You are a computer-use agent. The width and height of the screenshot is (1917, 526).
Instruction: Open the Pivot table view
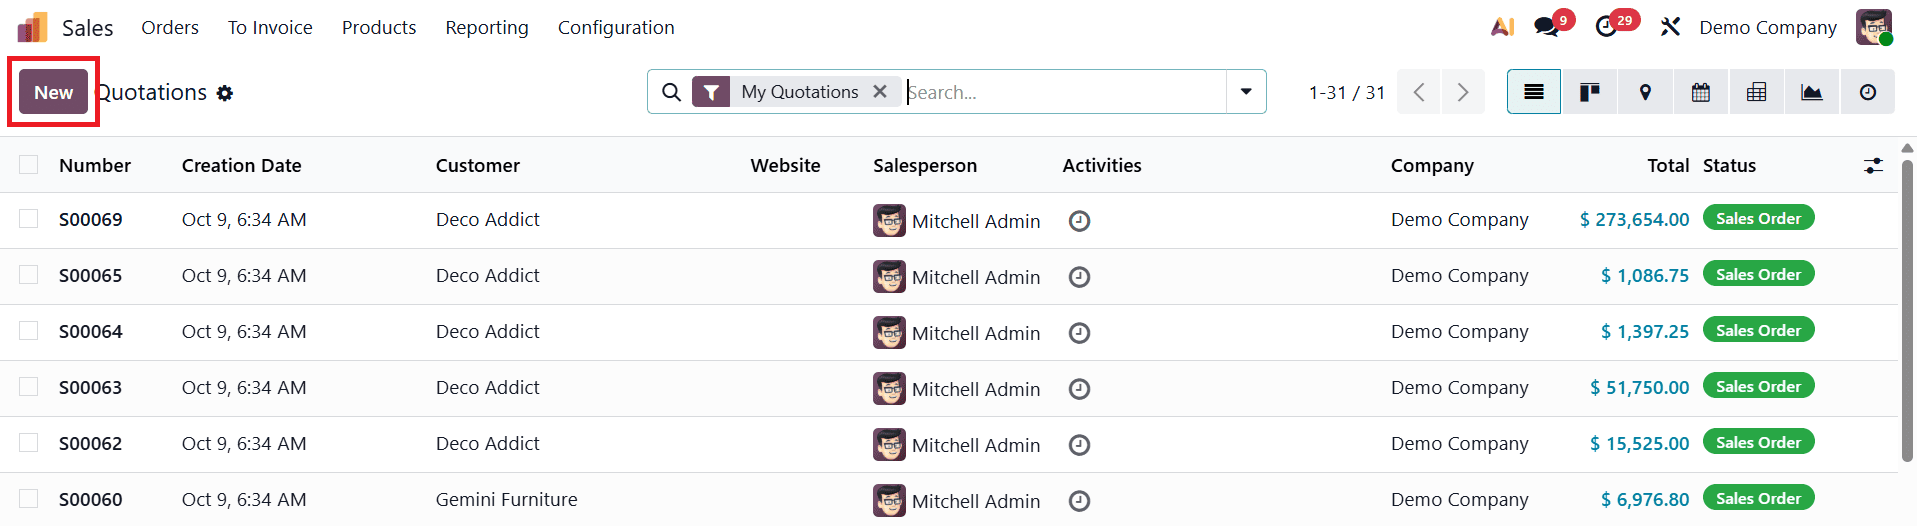1756,92
